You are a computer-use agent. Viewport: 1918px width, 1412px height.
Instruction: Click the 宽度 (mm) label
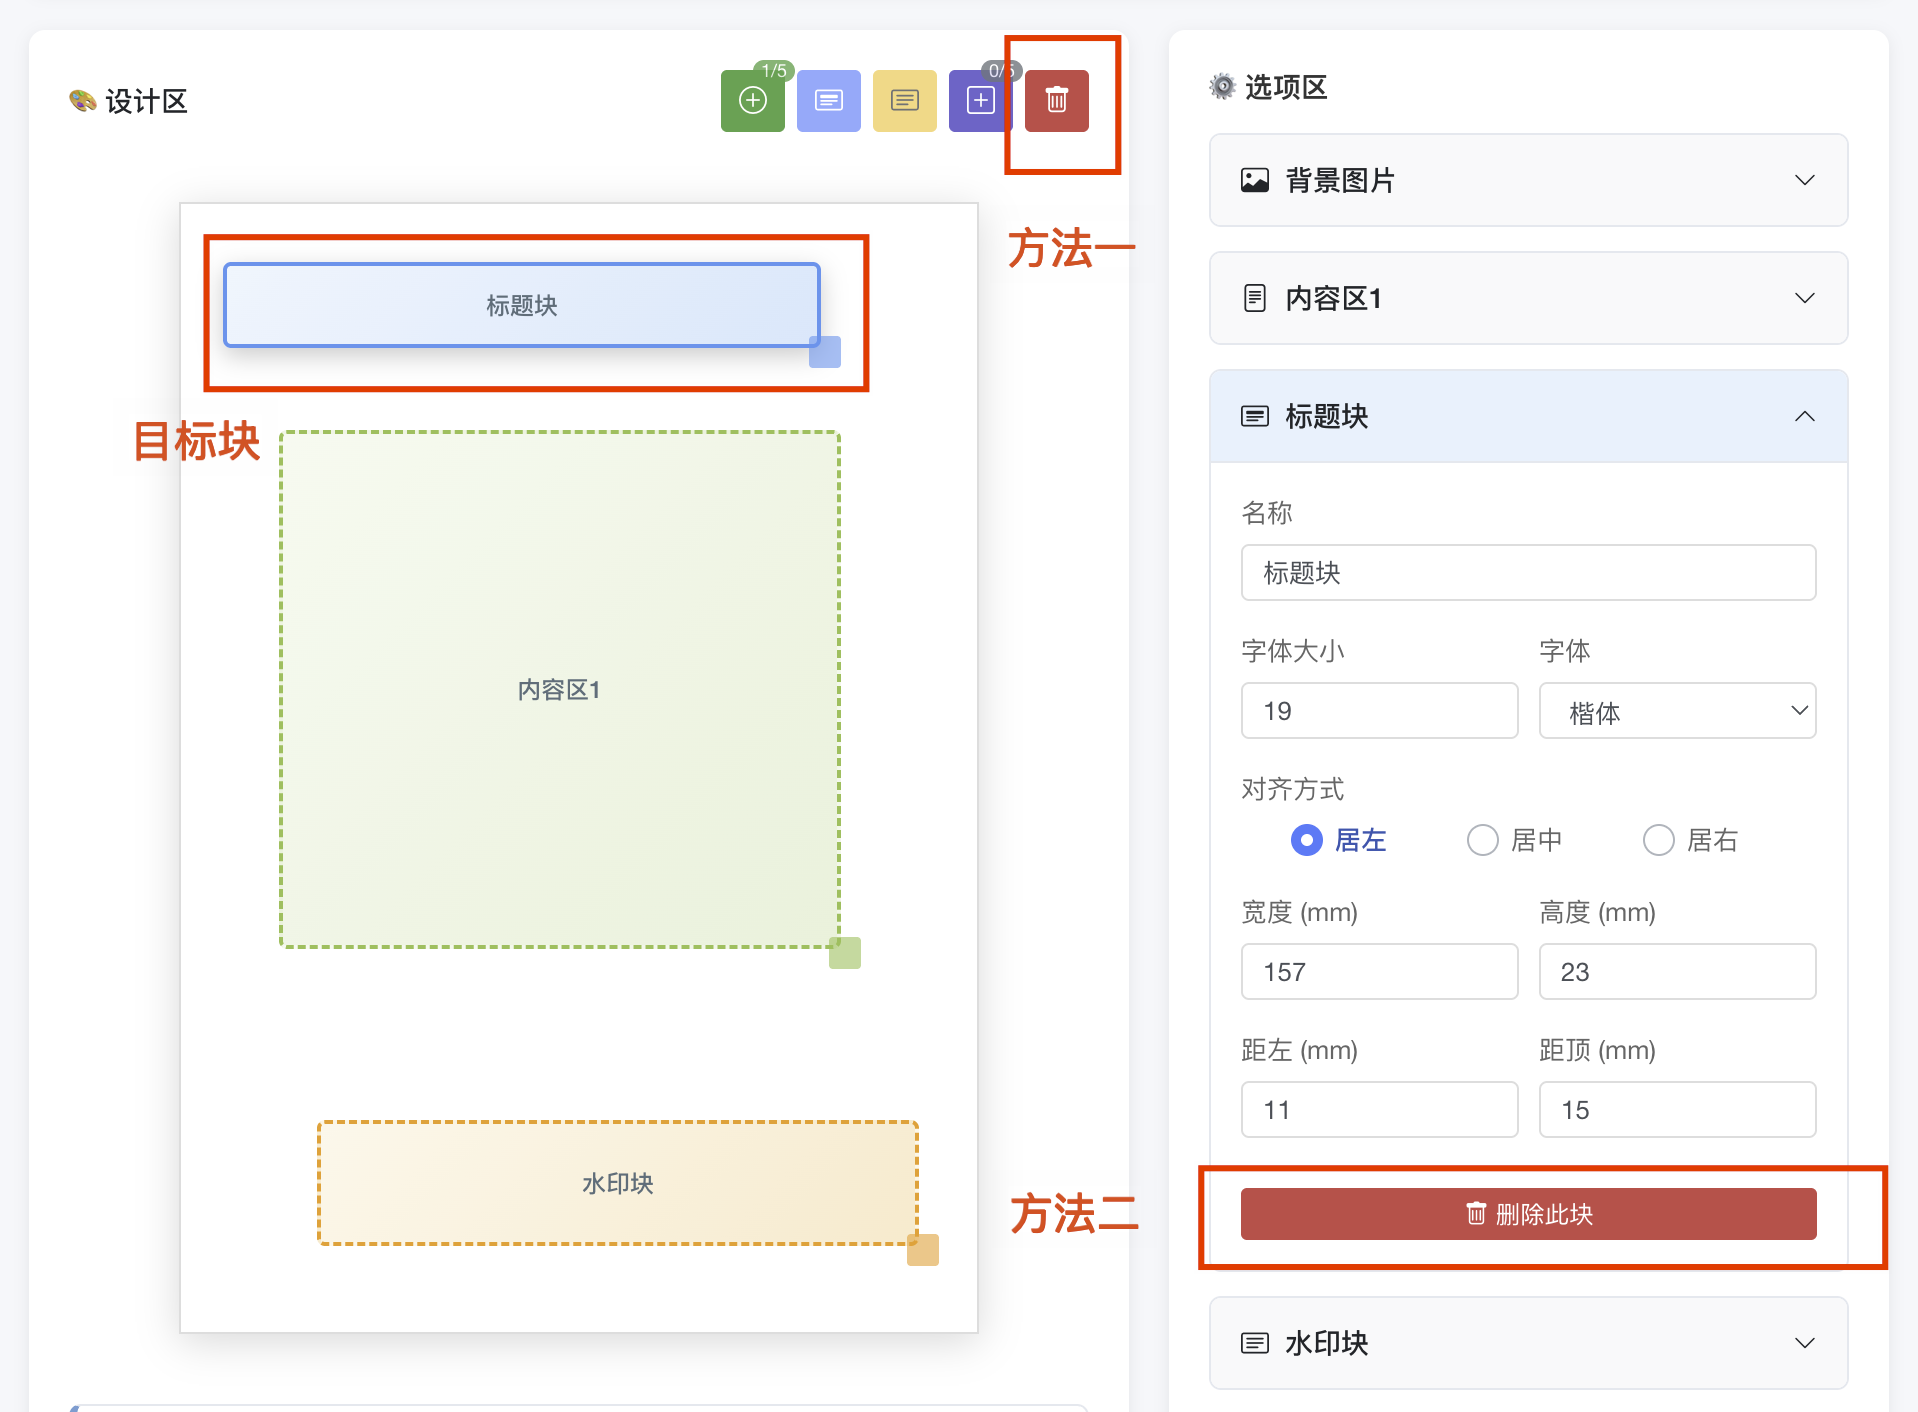pyautogui.click(x=1299, y=912)
